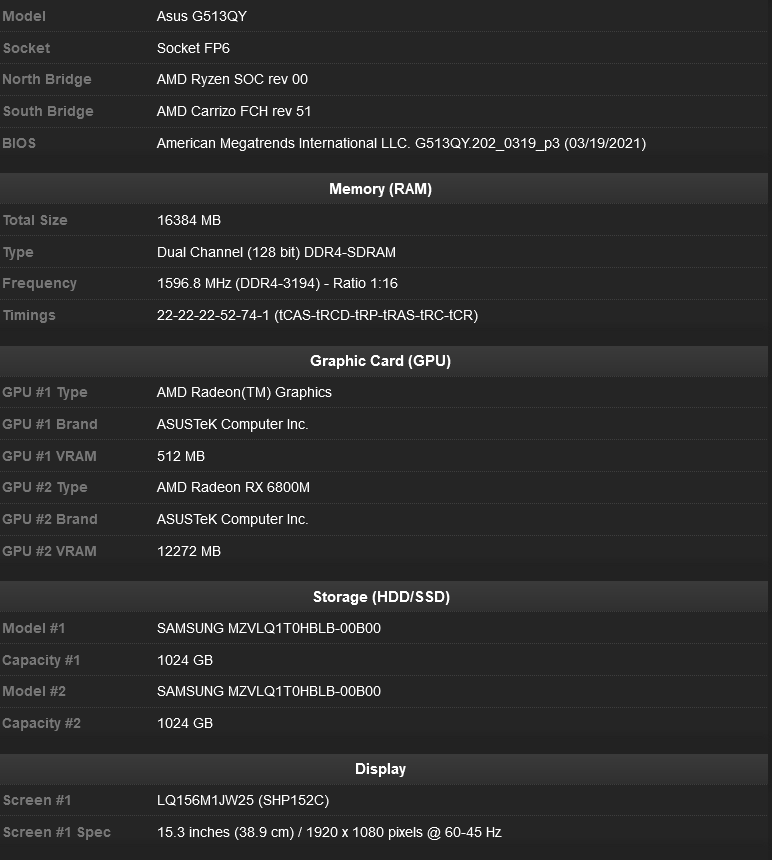The image size is (772, 860).
Task: Click the 16384 MB total size value
Action: coord(189,220)
